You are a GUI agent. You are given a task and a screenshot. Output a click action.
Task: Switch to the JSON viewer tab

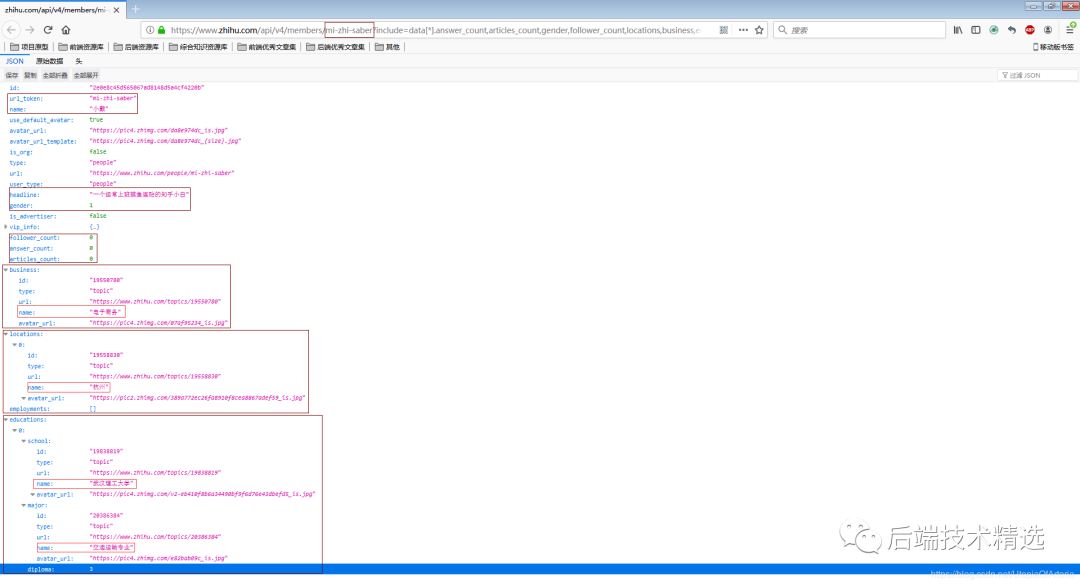point(14,61)
